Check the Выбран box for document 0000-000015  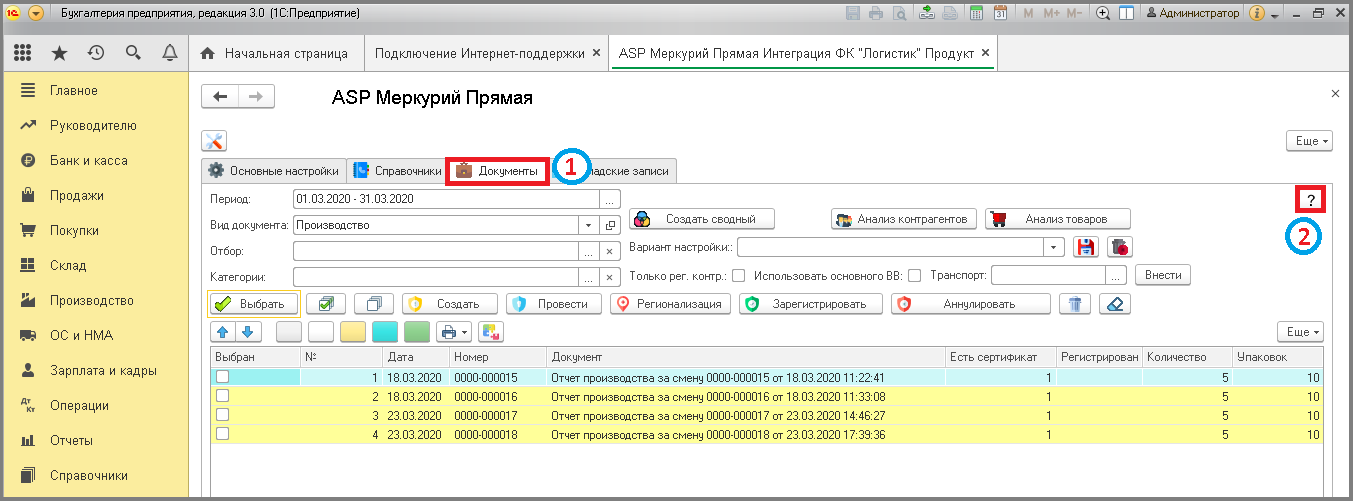click(223, 378)
